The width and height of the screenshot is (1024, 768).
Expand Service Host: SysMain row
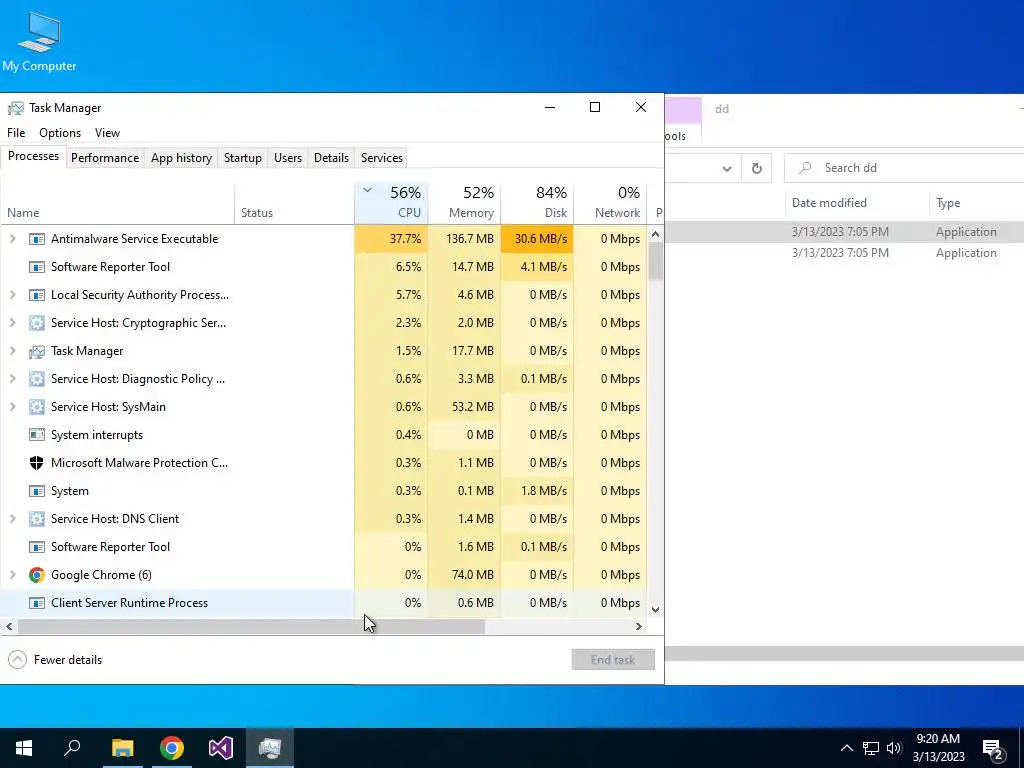(12, 407)
